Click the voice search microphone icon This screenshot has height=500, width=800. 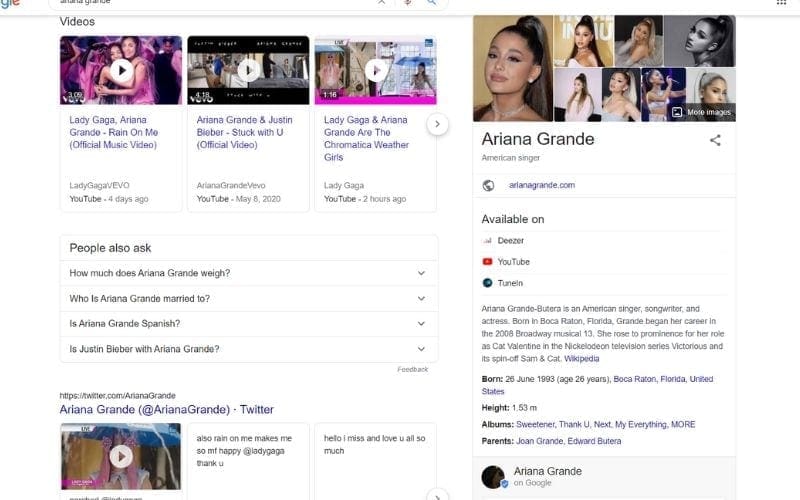pyautogui.click(x=407, y=3)
